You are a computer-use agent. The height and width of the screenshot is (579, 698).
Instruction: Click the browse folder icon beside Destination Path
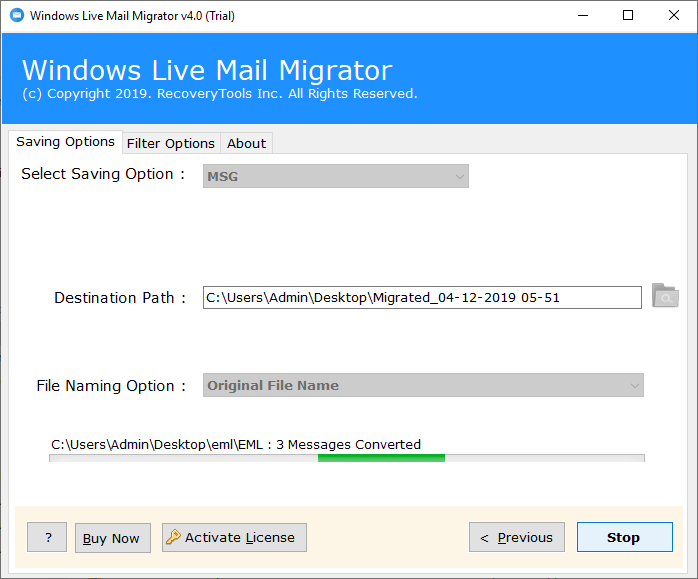point(665,296)
